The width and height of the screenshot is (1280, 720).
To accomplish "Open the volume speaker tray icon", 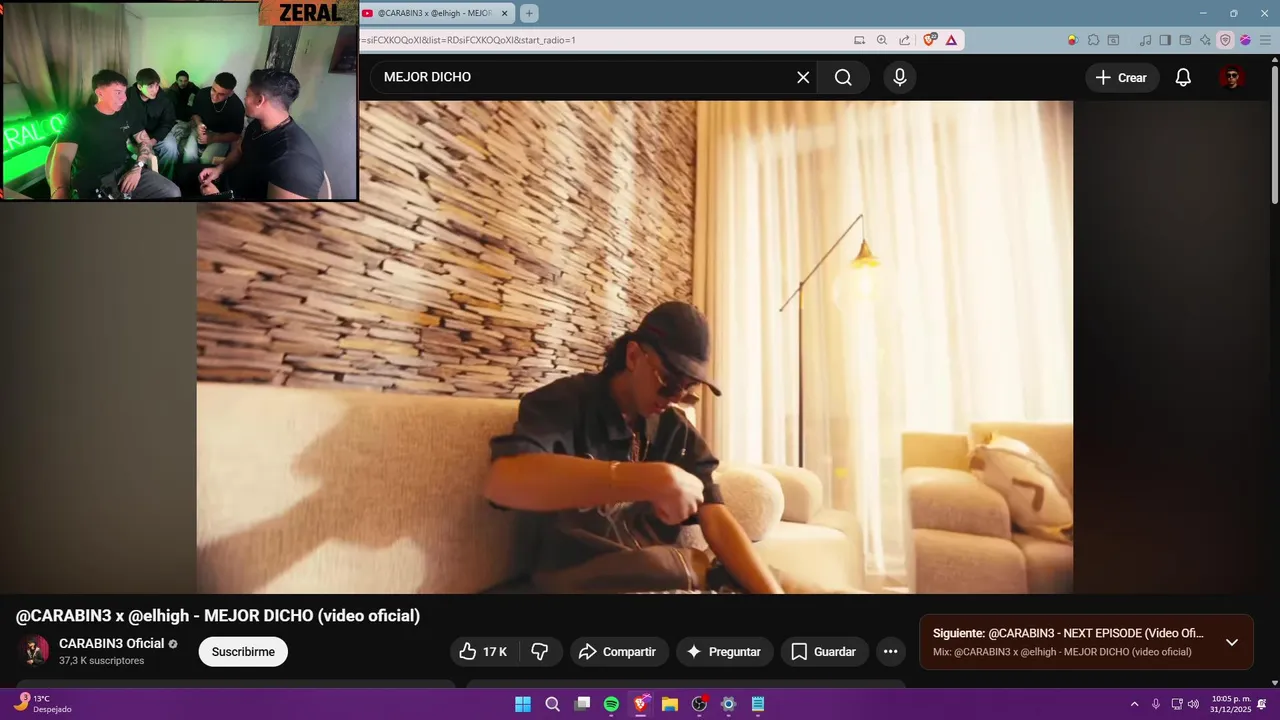I will (x=1193, y=704).
